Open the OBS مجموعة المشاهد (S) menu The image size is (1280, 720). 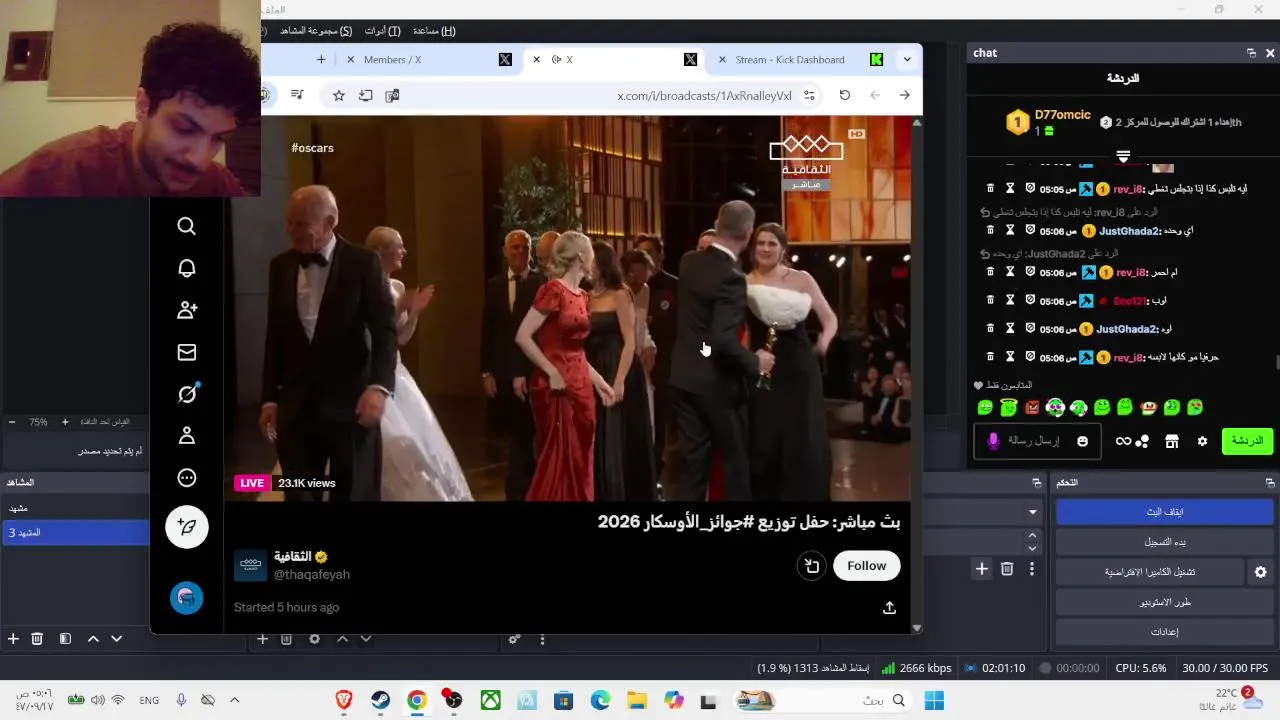pyautogui.click(x=315, y=31)
